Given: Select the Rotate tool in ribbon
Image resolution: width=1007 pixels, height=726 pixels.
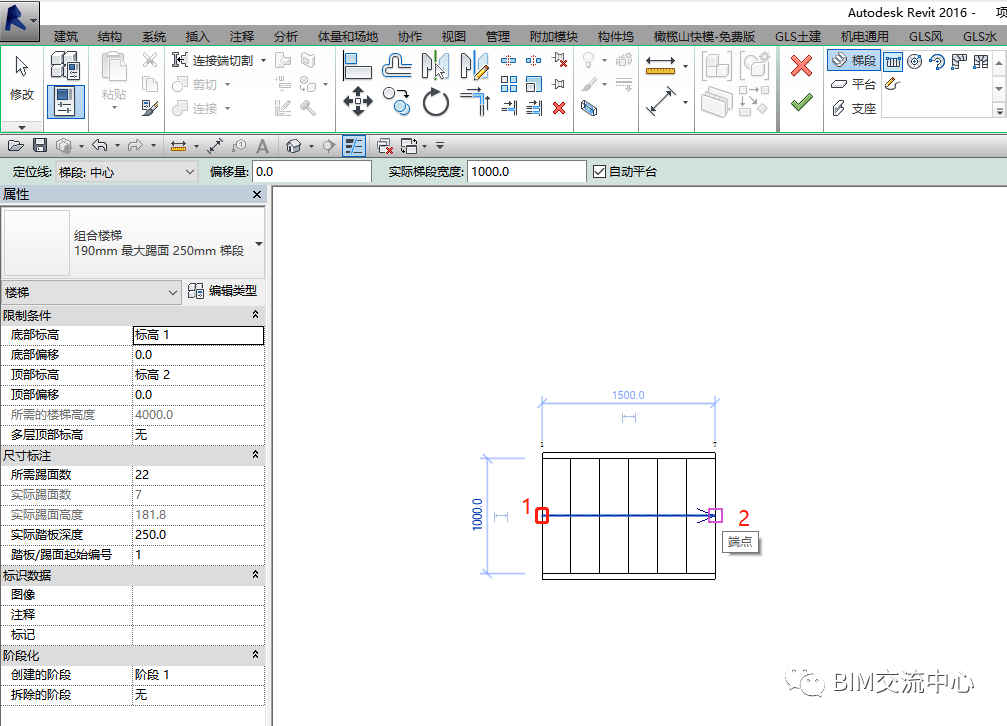Looking at the screenshot, I should pyautogui.click(x=436, y=102).
